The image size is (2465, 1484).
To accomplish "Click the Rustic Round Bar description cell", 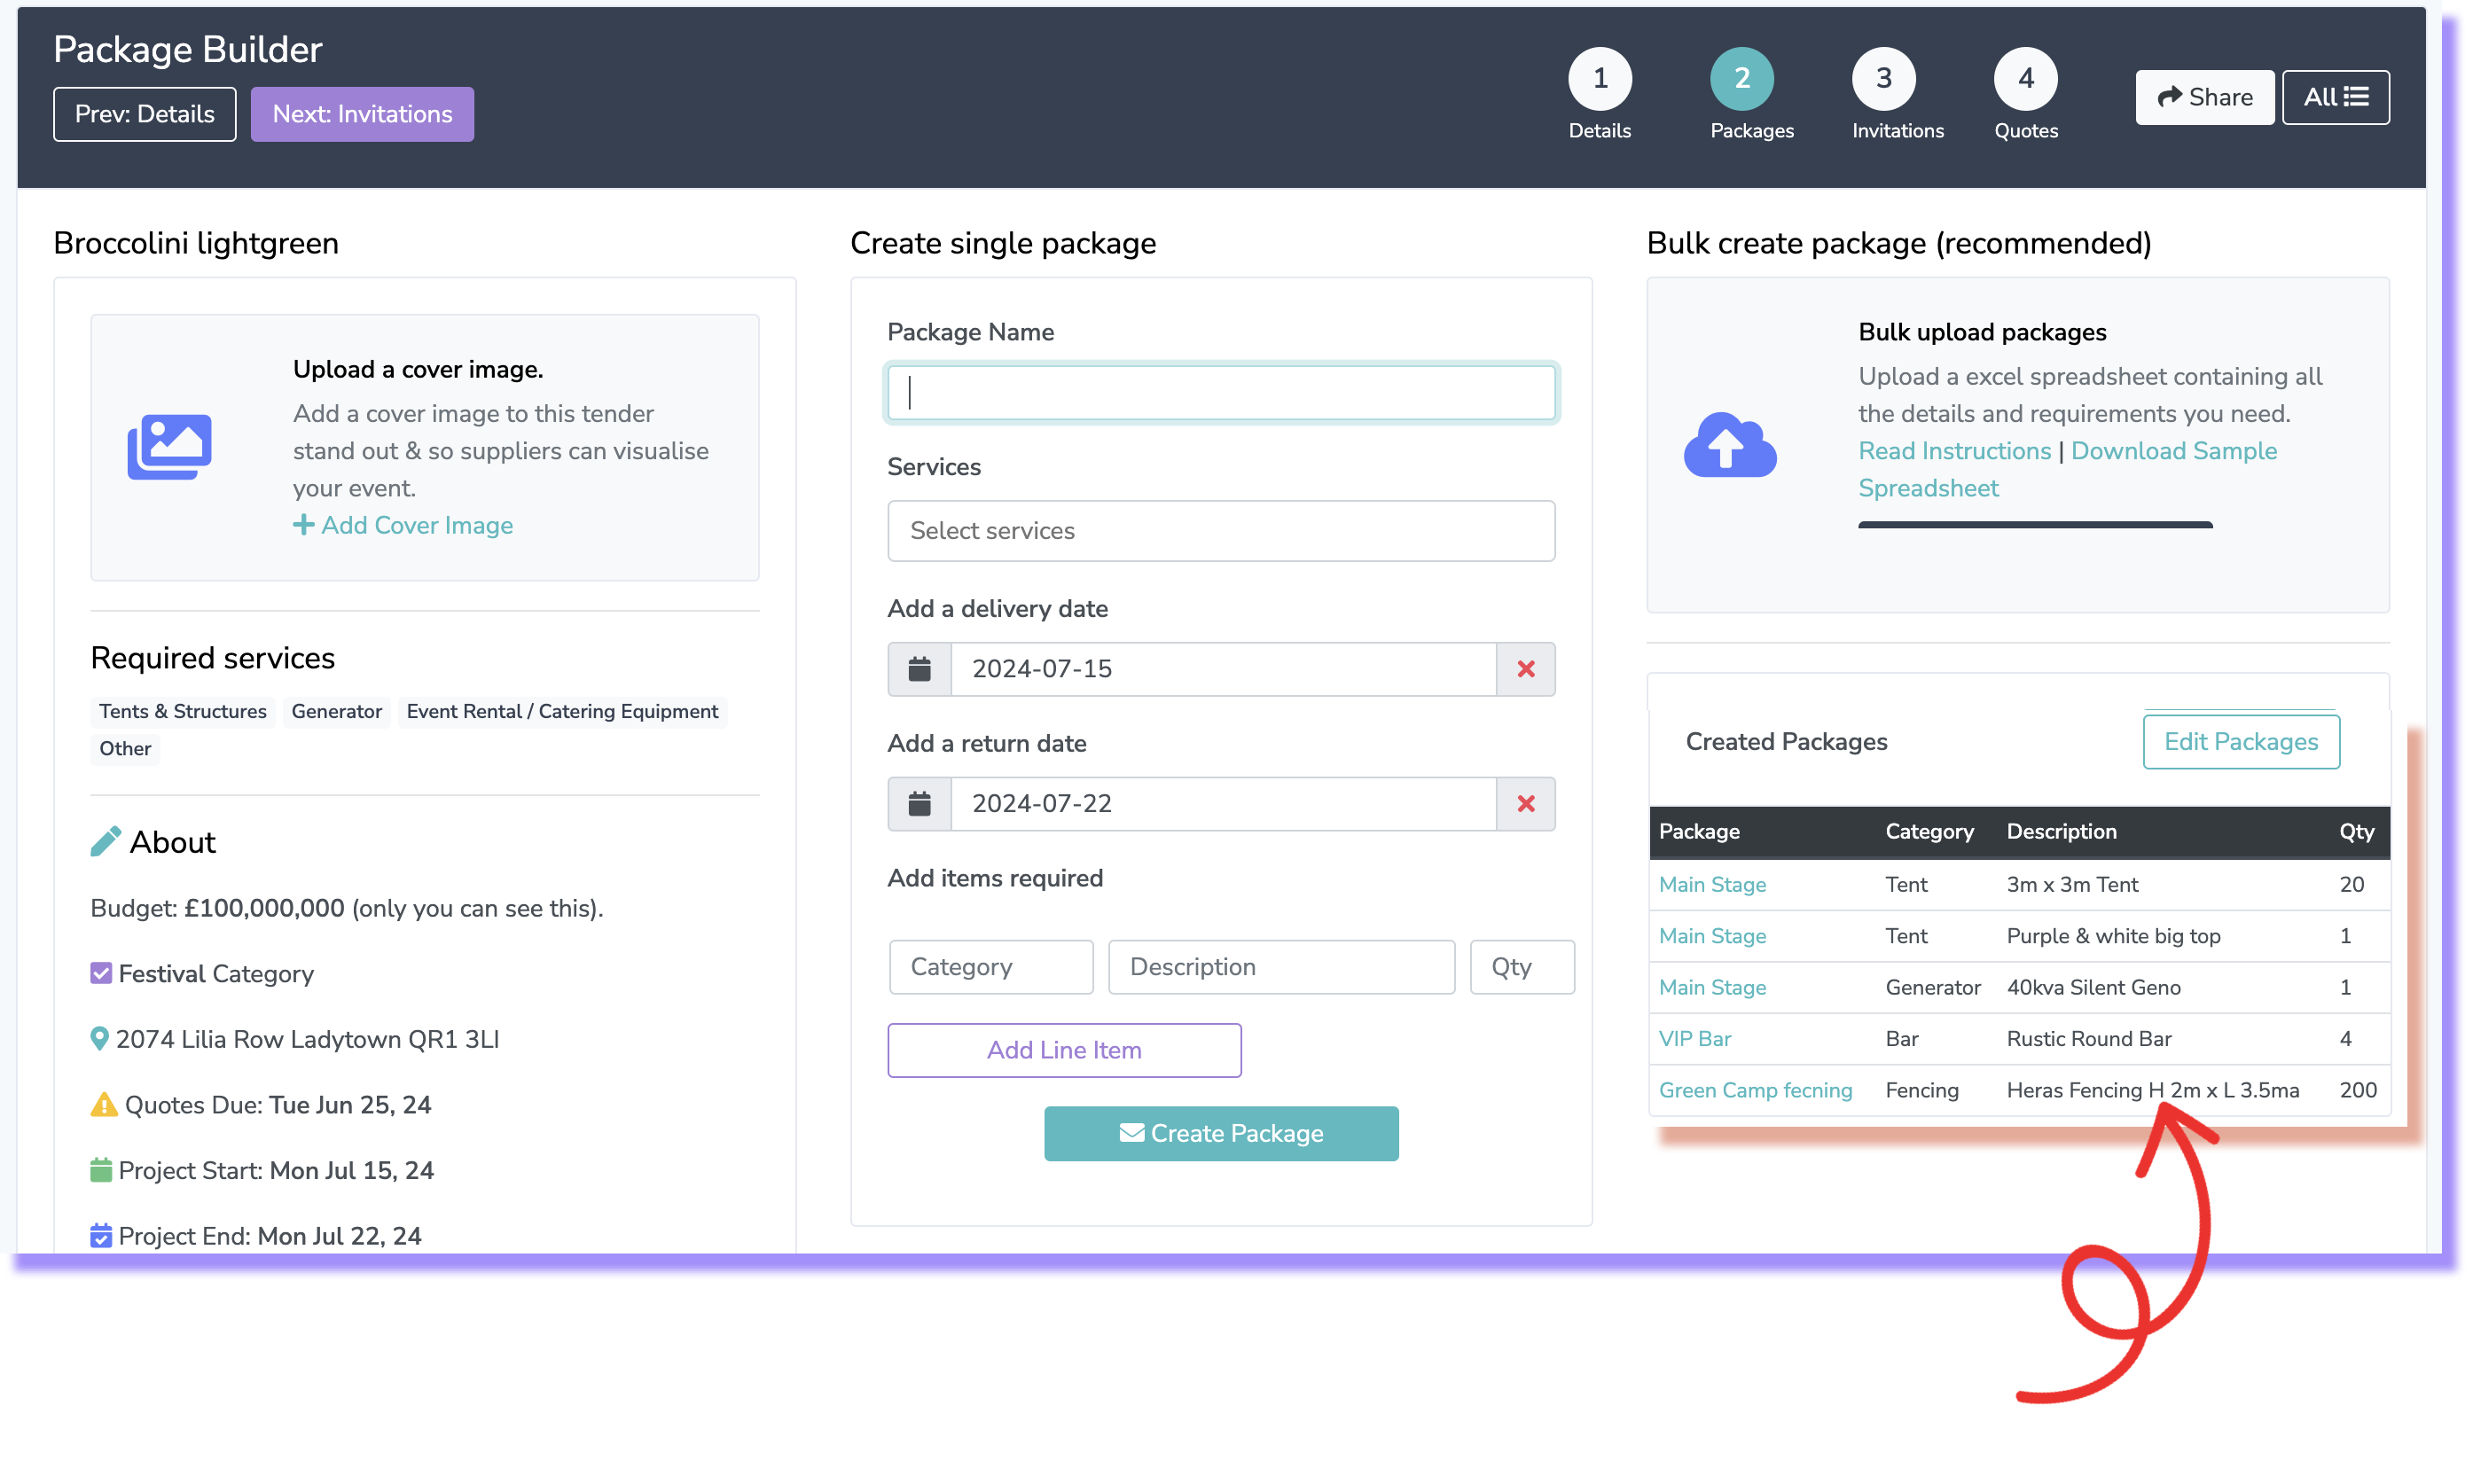I will (2088, 1038).
